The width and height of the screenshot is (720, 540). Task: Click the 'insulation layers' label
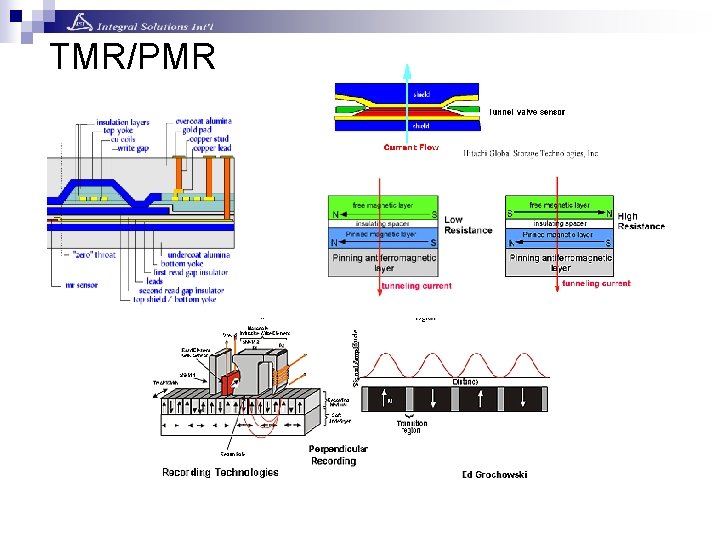(x=123, y=122)
